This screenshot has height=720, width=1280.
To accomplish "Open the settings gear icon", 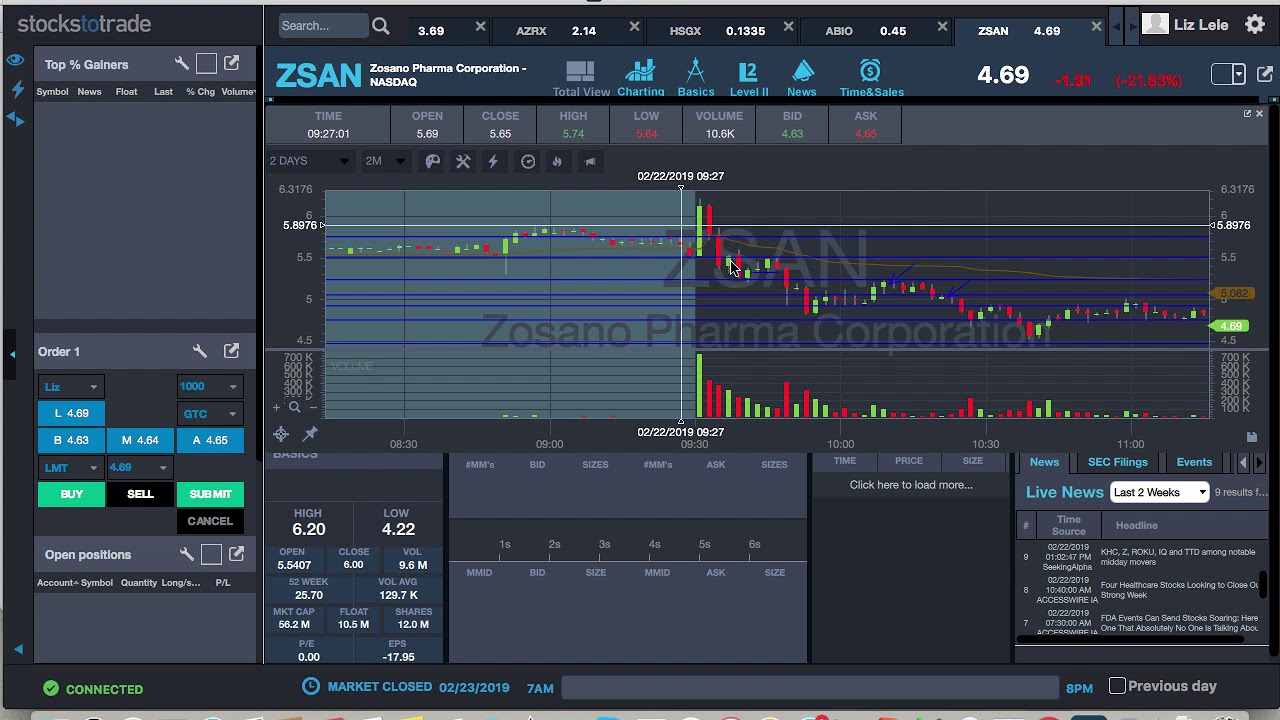I will 1255,25.
